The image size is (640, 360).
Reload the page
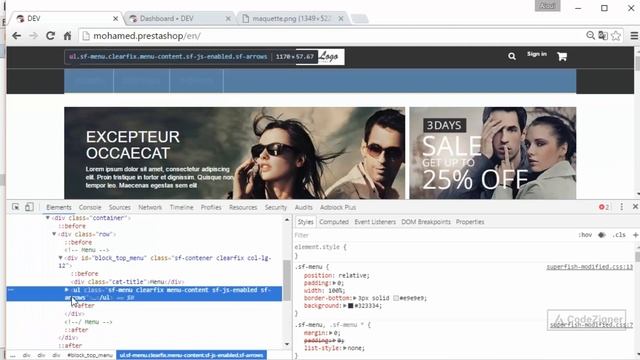pos(50,36)
